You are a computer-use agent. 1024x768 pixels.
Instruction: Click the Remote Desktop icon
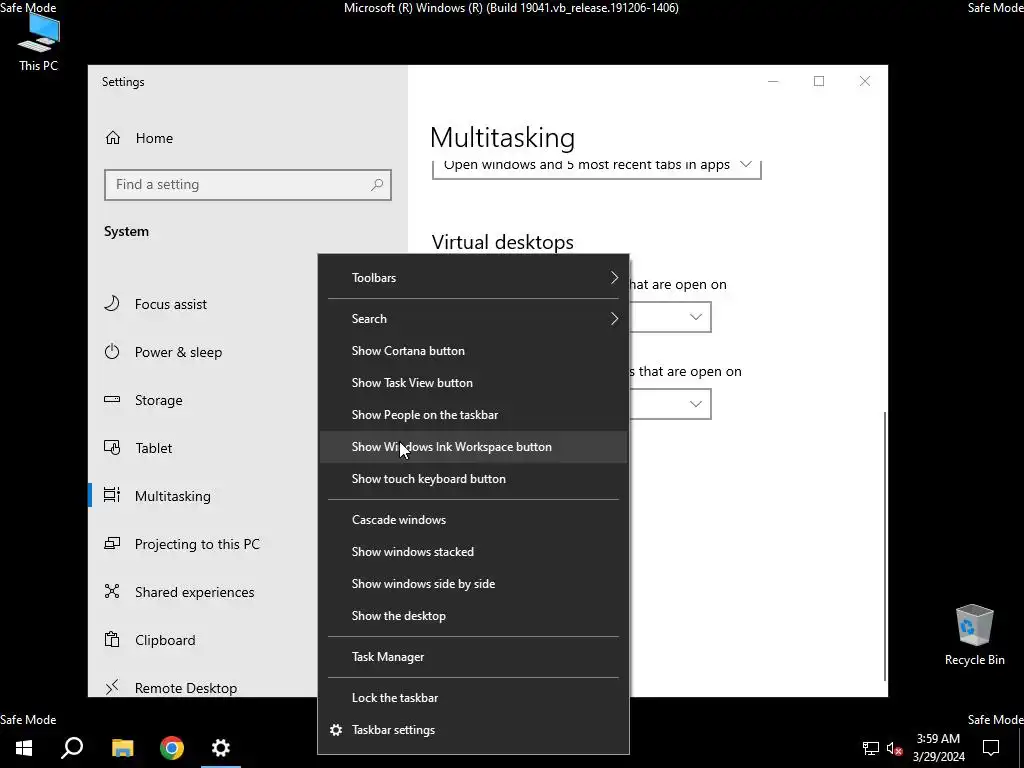pos(112,686)
